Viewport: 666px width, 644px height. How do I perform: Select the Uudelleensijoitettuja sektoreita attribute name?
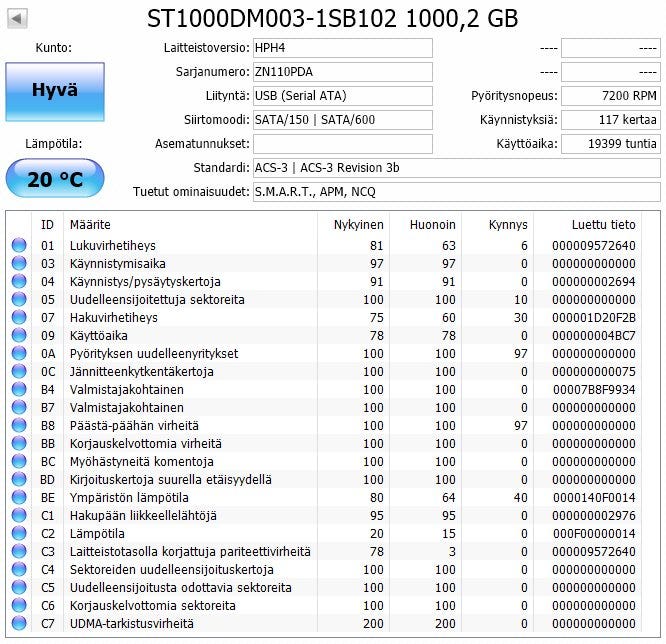(x=157, y=300)
